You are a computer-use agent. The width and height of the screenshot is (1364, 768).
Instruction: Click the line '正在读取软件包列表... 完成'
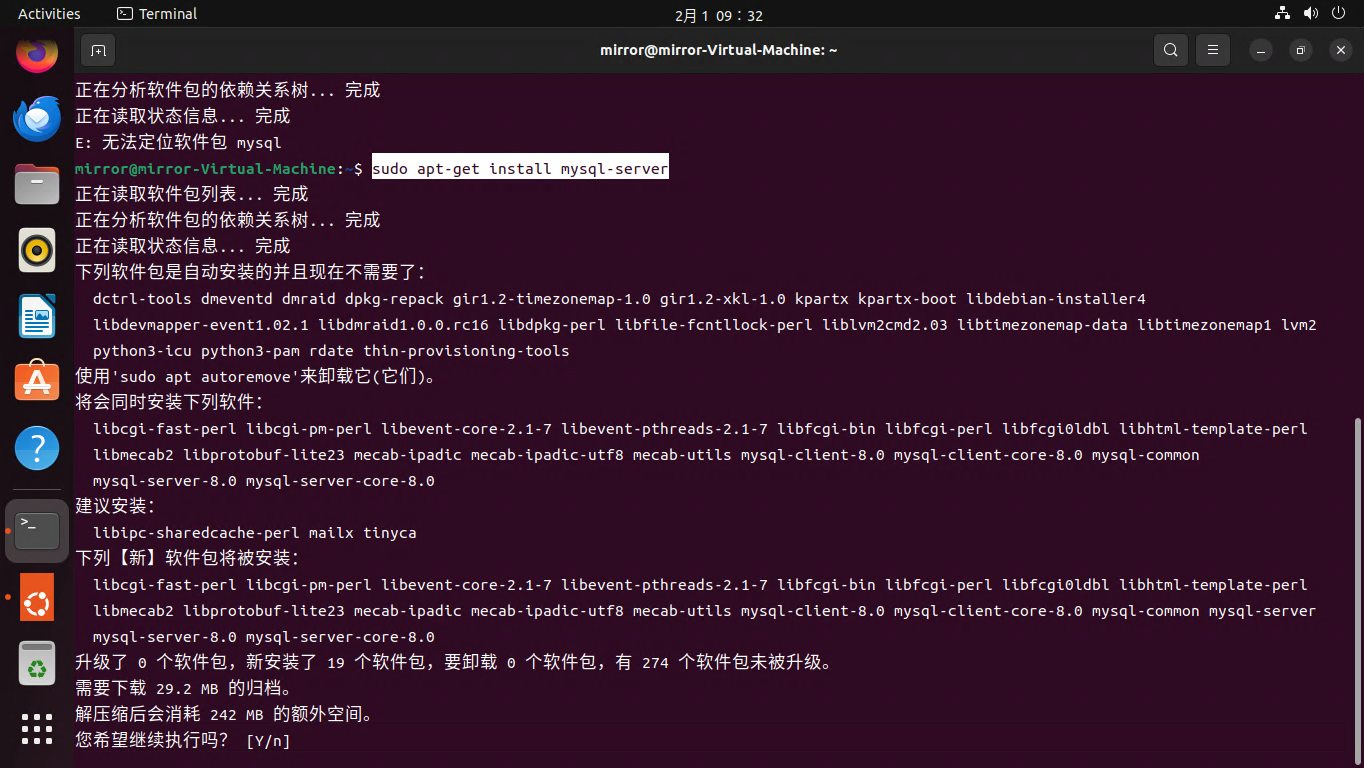[192, 195]
